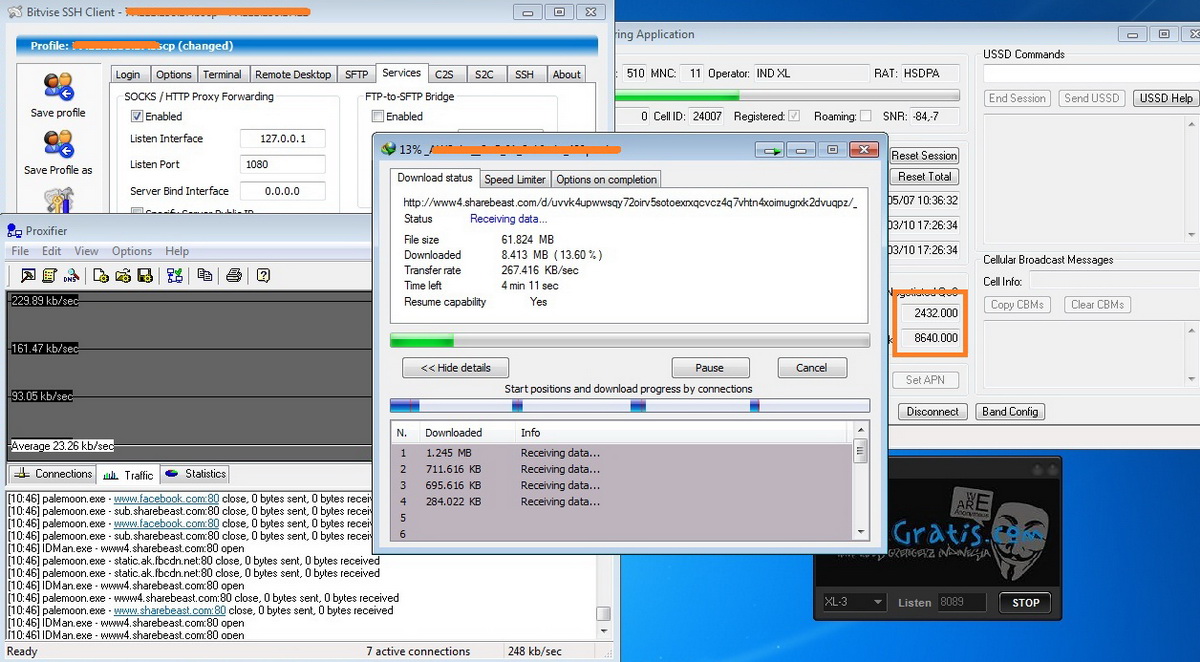Open Bitvise Terminal tab

(222, 74)
